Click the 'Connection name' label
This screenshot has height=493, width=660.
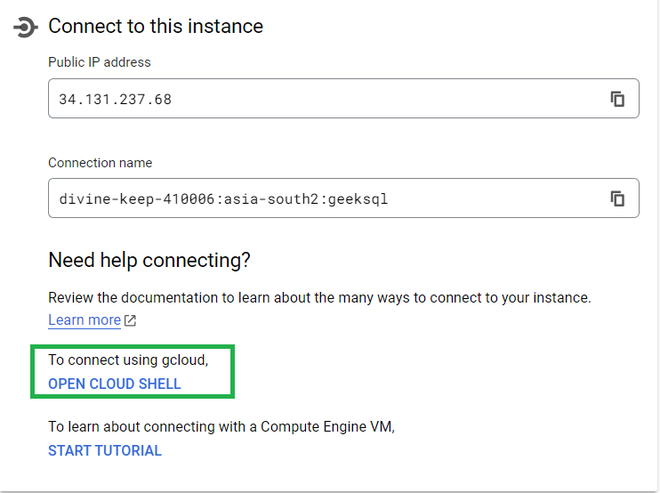click(x=100, y=163)
